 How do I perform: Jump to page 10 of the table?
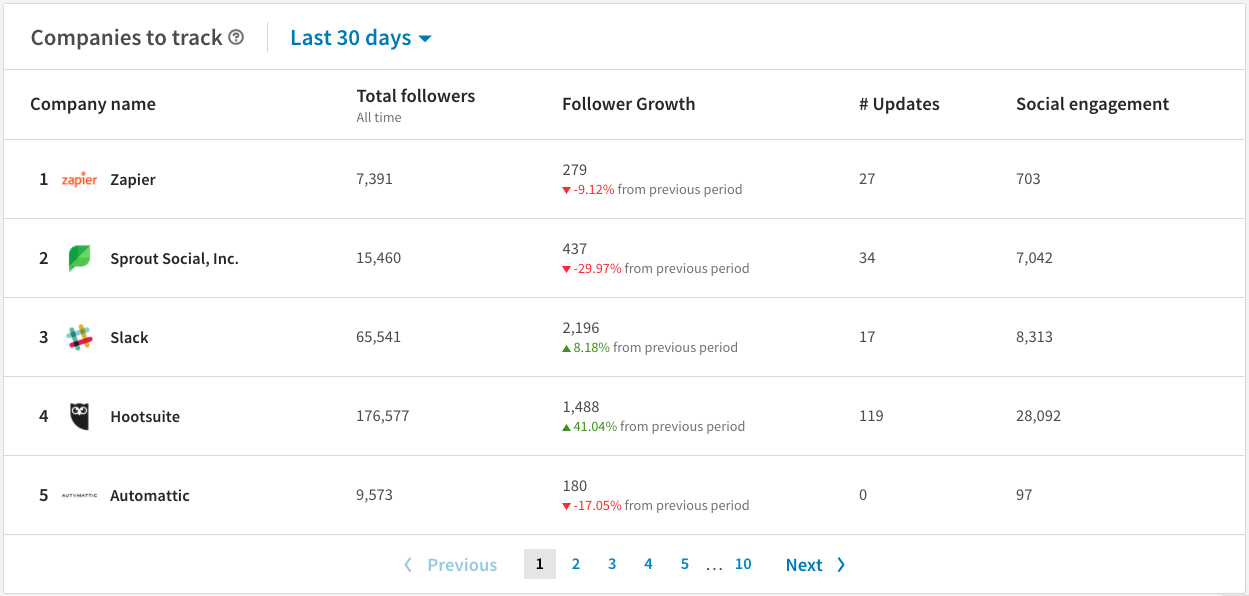coord(743,564)
